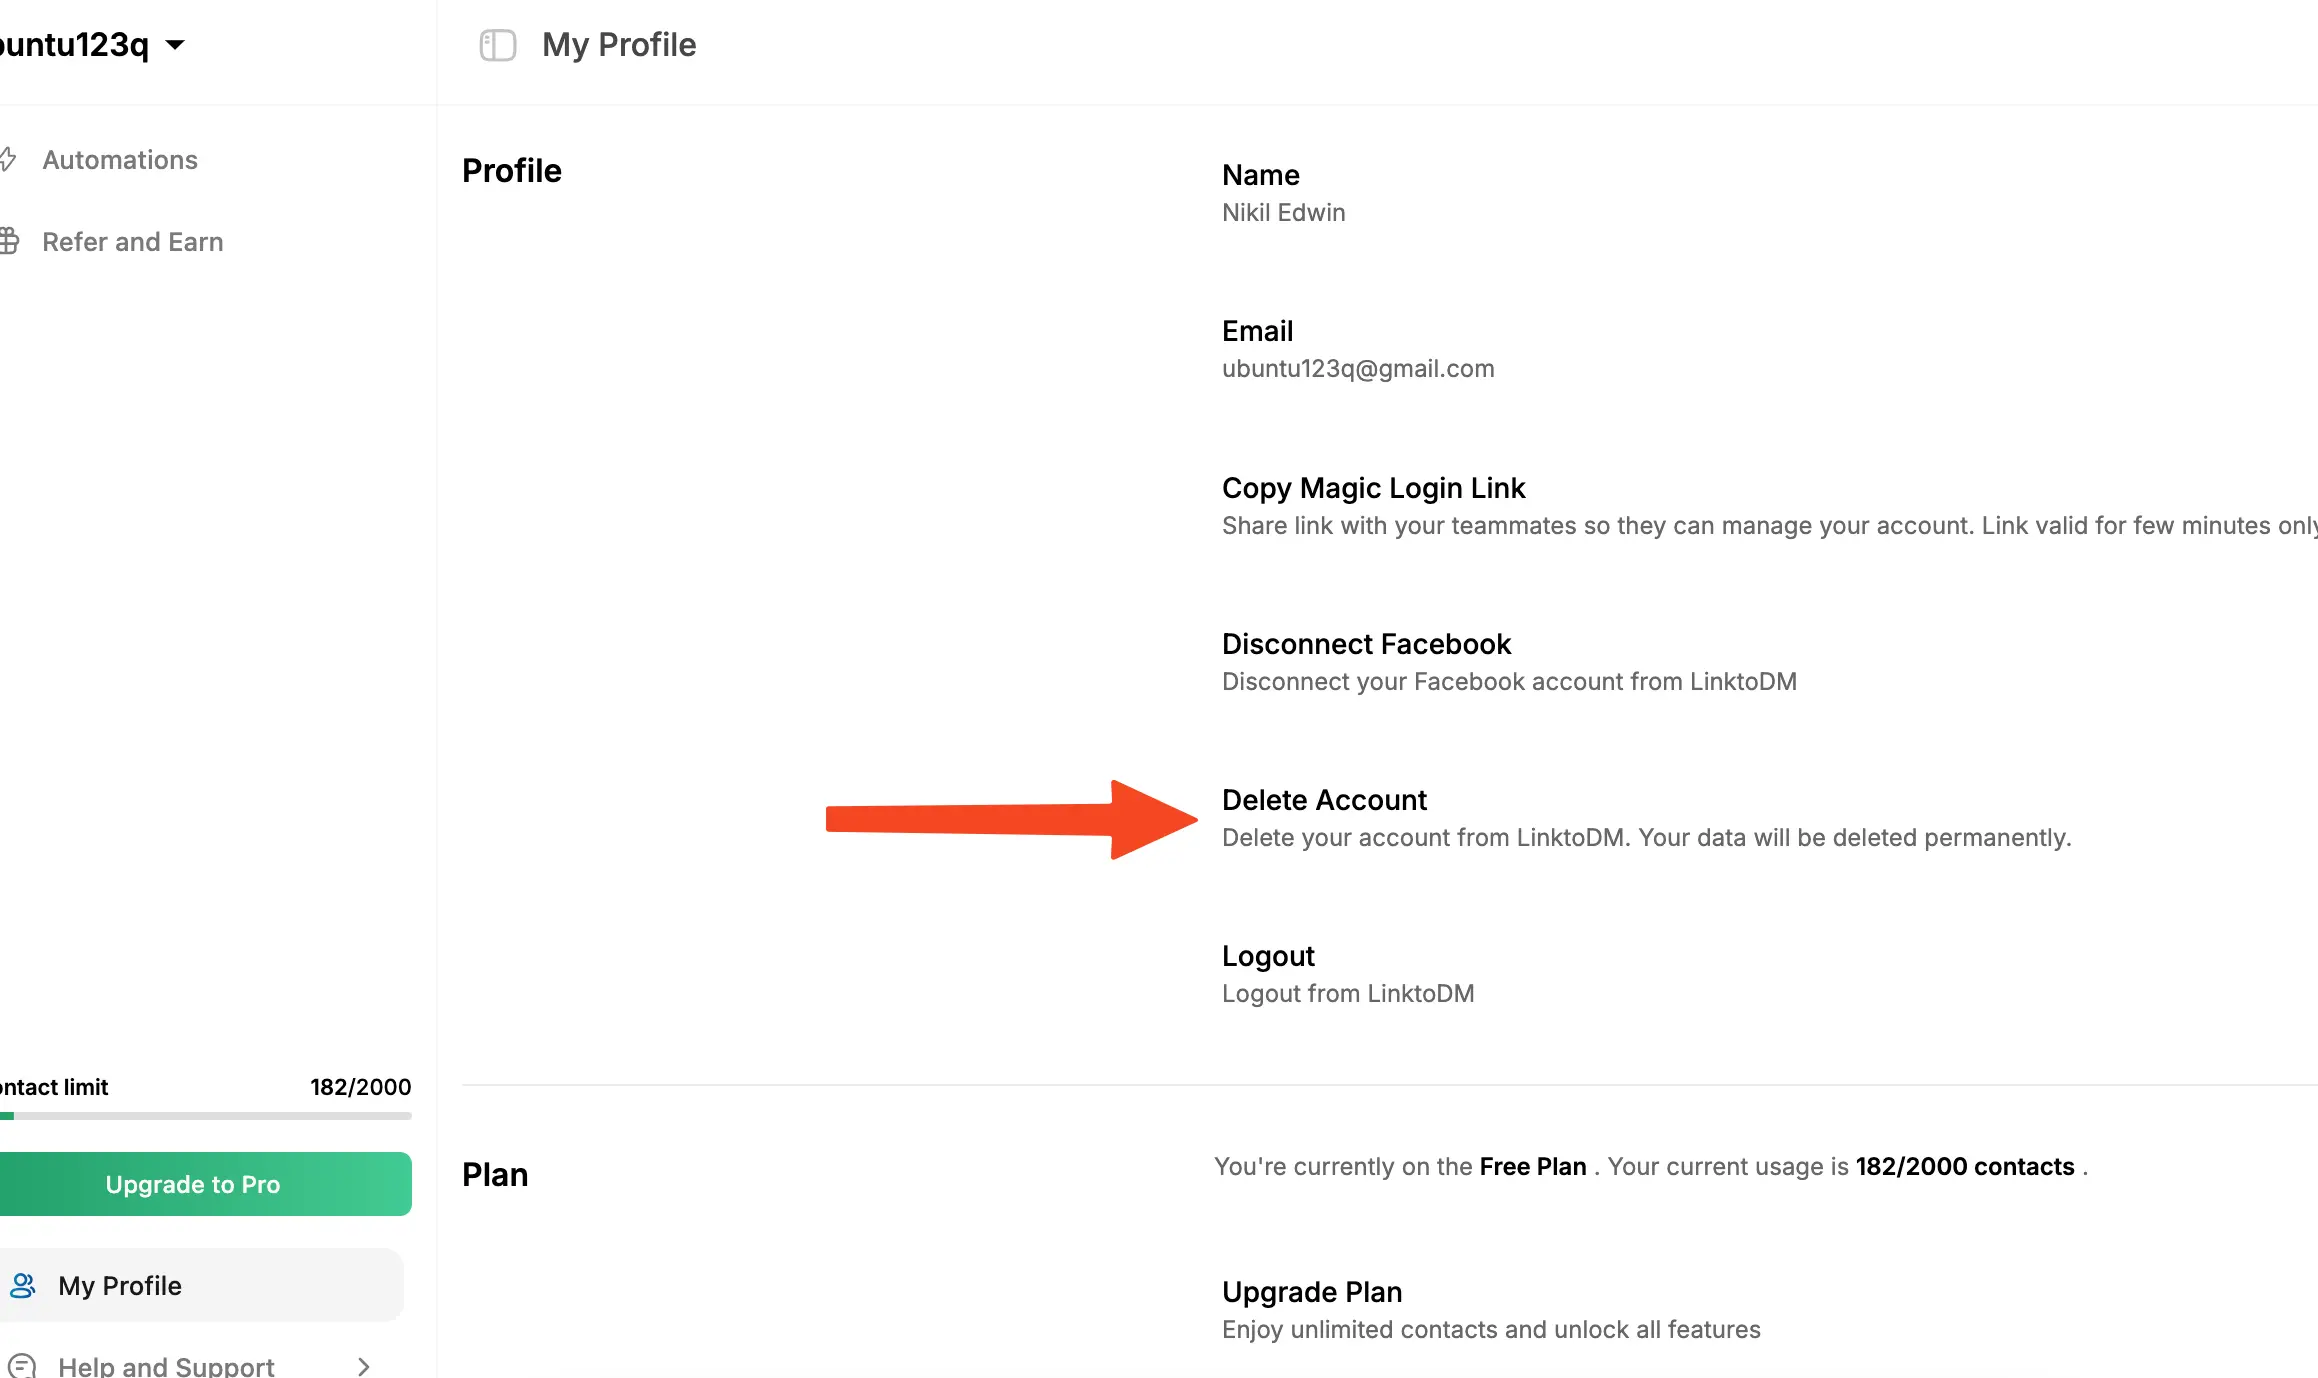Click the My Profile sidebar entry
Screen dimensions: 2318x1378
(120, 1285)
